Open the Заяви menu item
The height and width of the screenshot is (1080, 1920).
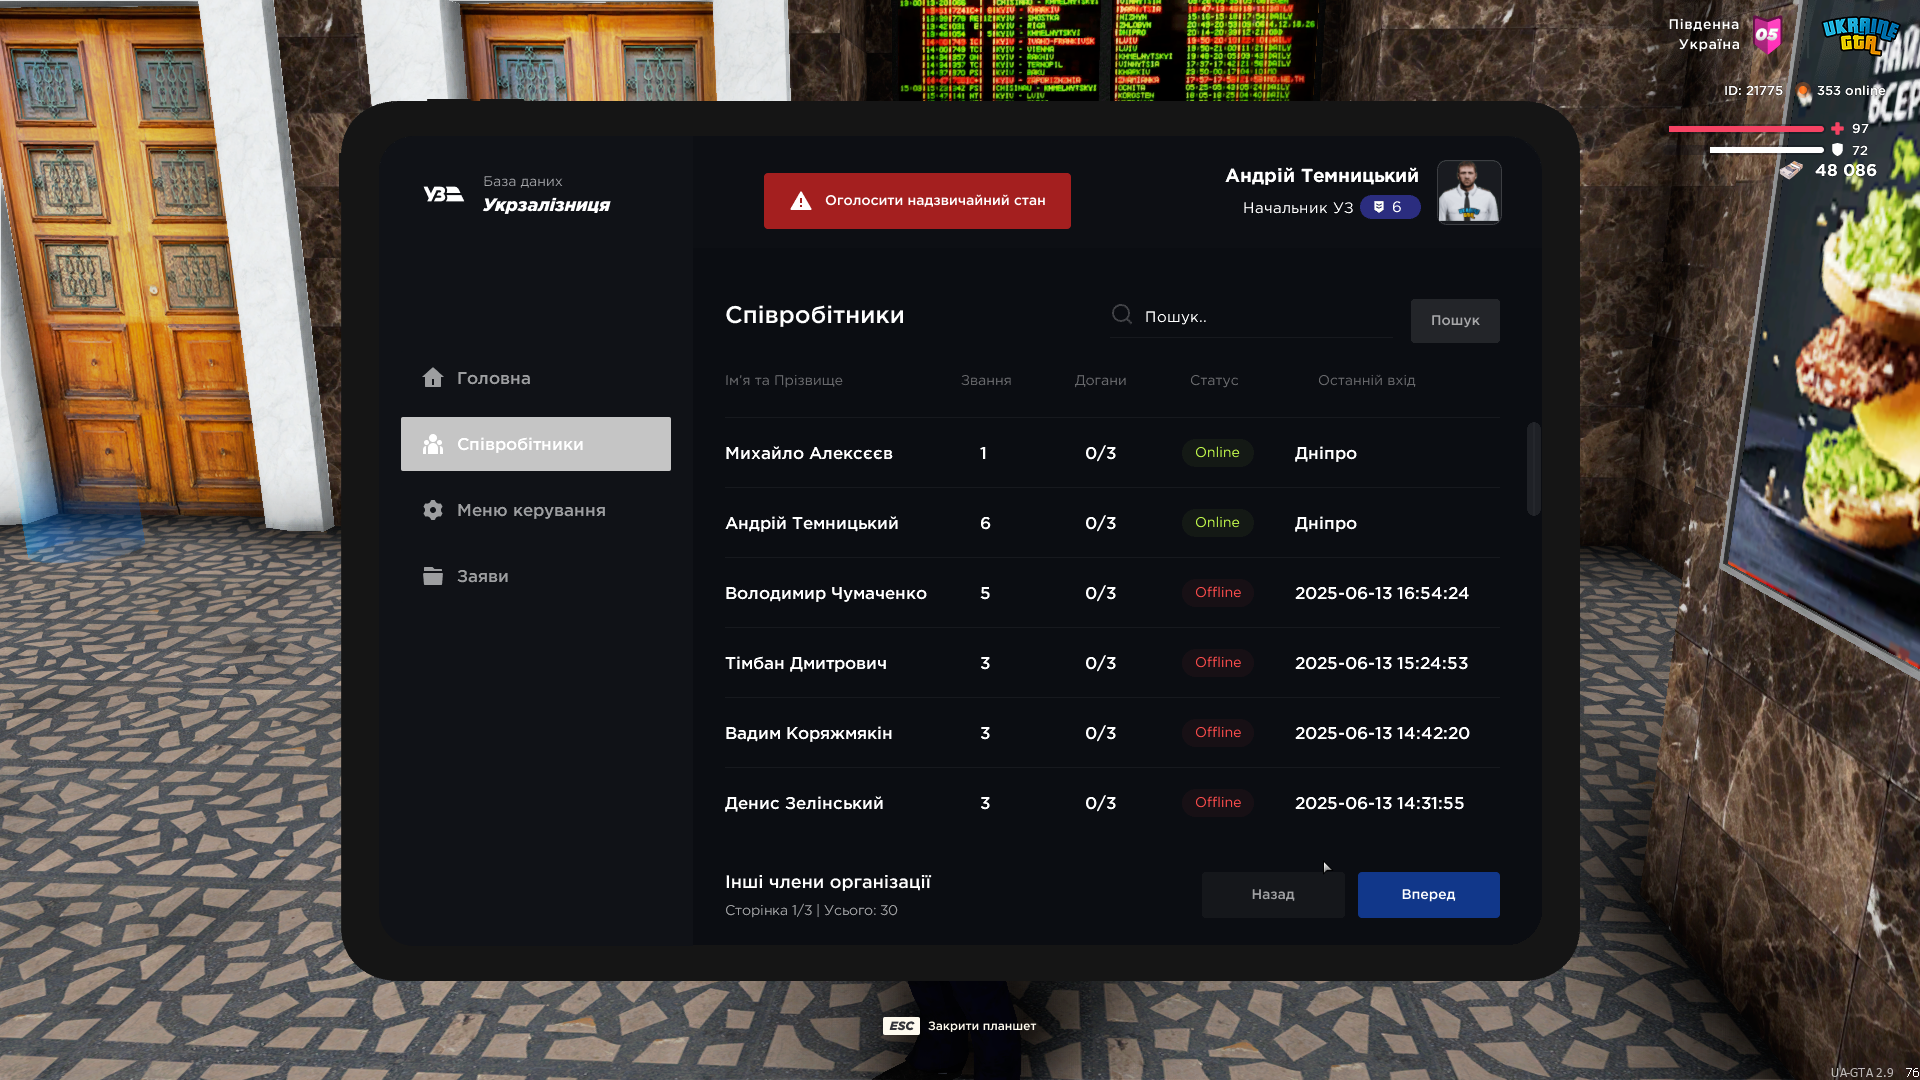pos(483,576)
